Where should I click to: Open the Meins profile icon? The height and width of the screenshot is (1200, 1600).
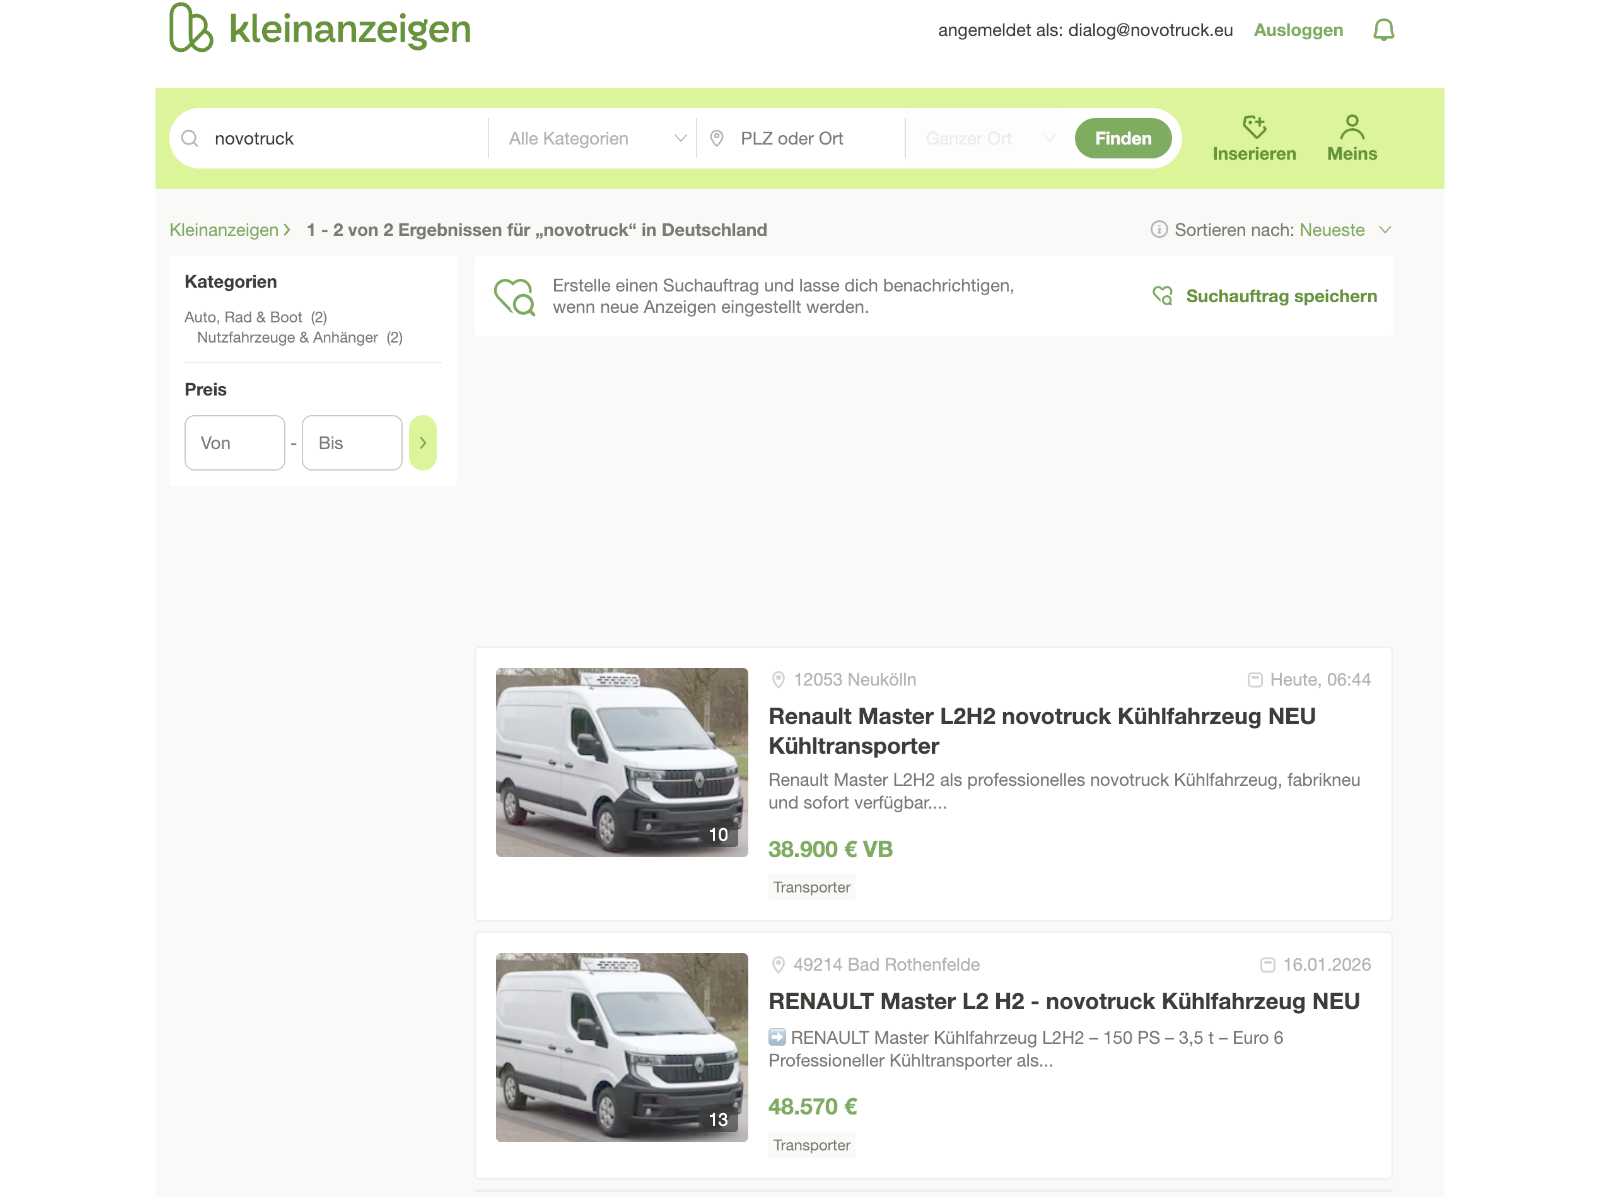(1351, 127)
